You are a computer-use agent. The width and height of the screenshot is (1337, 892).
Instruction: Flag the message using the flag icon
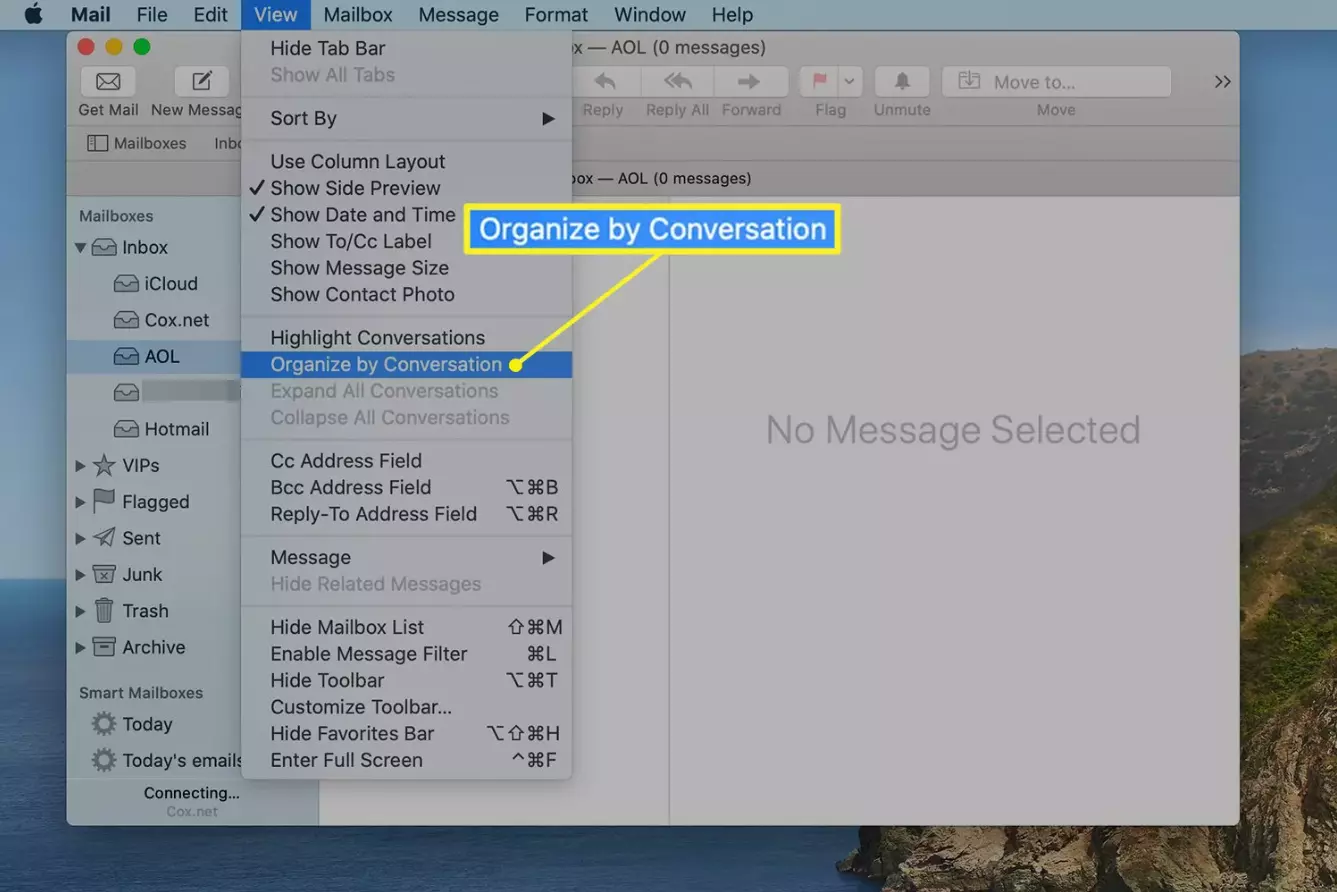[819, 81]
